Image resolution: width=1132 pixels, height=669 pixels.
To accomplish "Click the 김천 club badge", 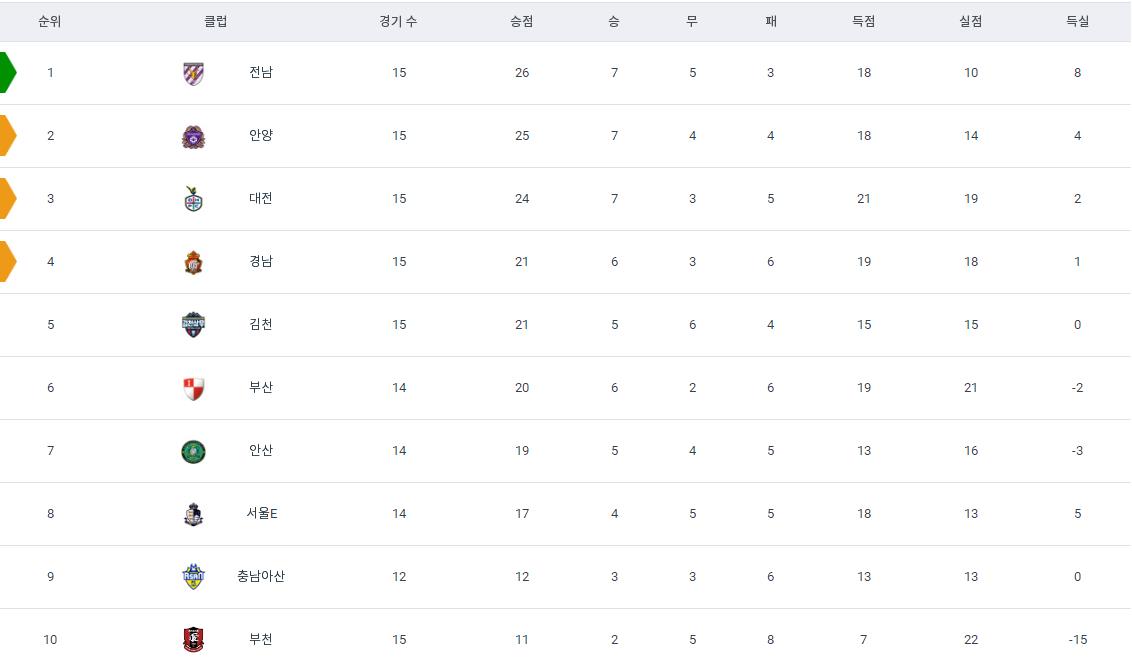I will tap(193, 325).
